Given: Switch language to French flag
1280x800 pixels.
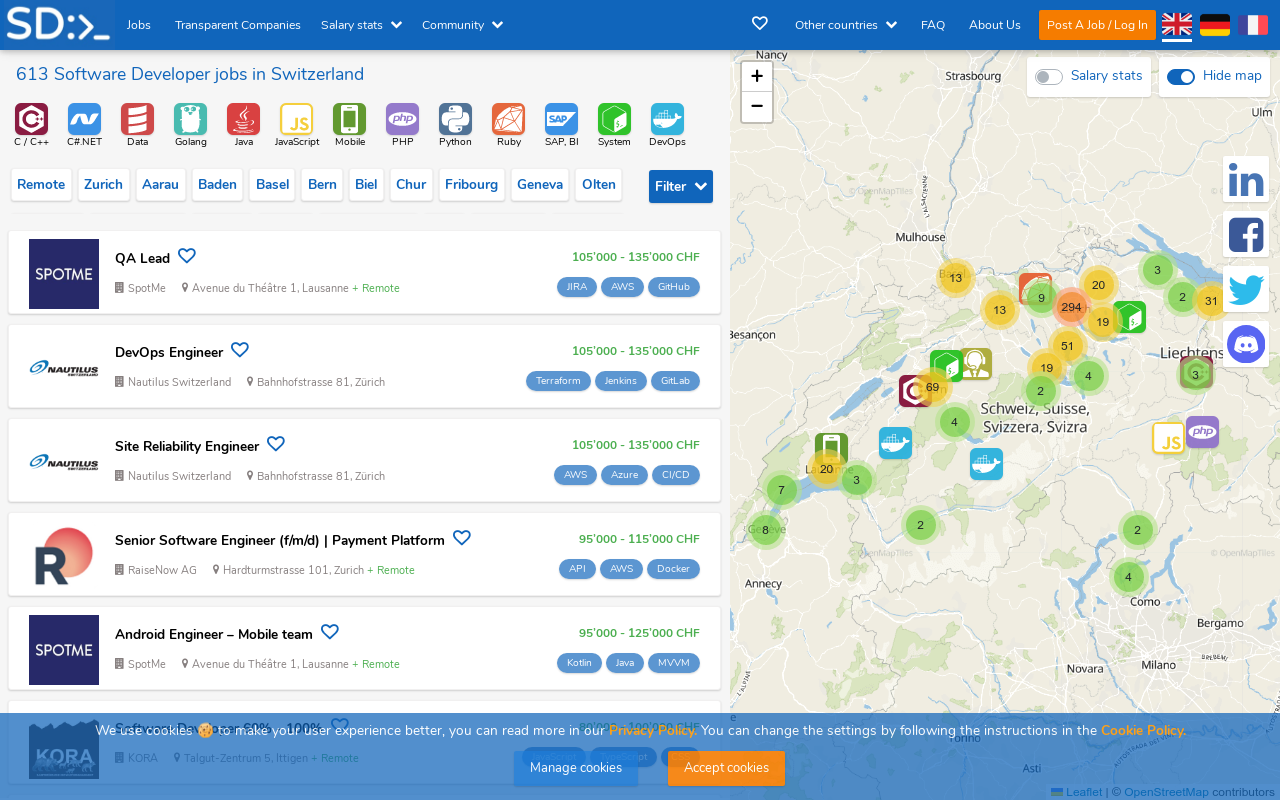Looking at the screenshot, I should pos(1253,25).
